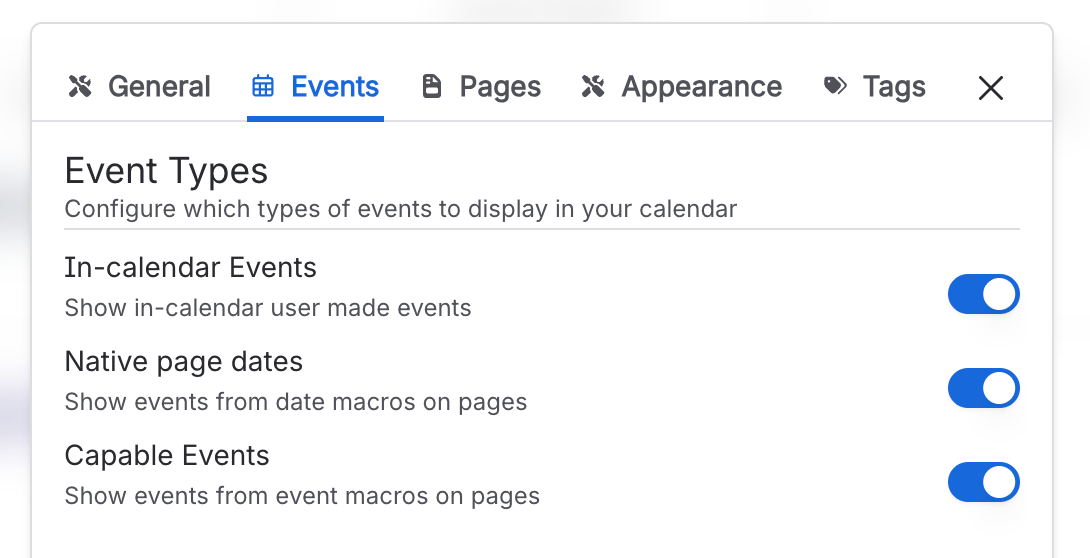Screen dimensions: 1090x558
Task: Select the Events tab label
Action: point(335,87)
